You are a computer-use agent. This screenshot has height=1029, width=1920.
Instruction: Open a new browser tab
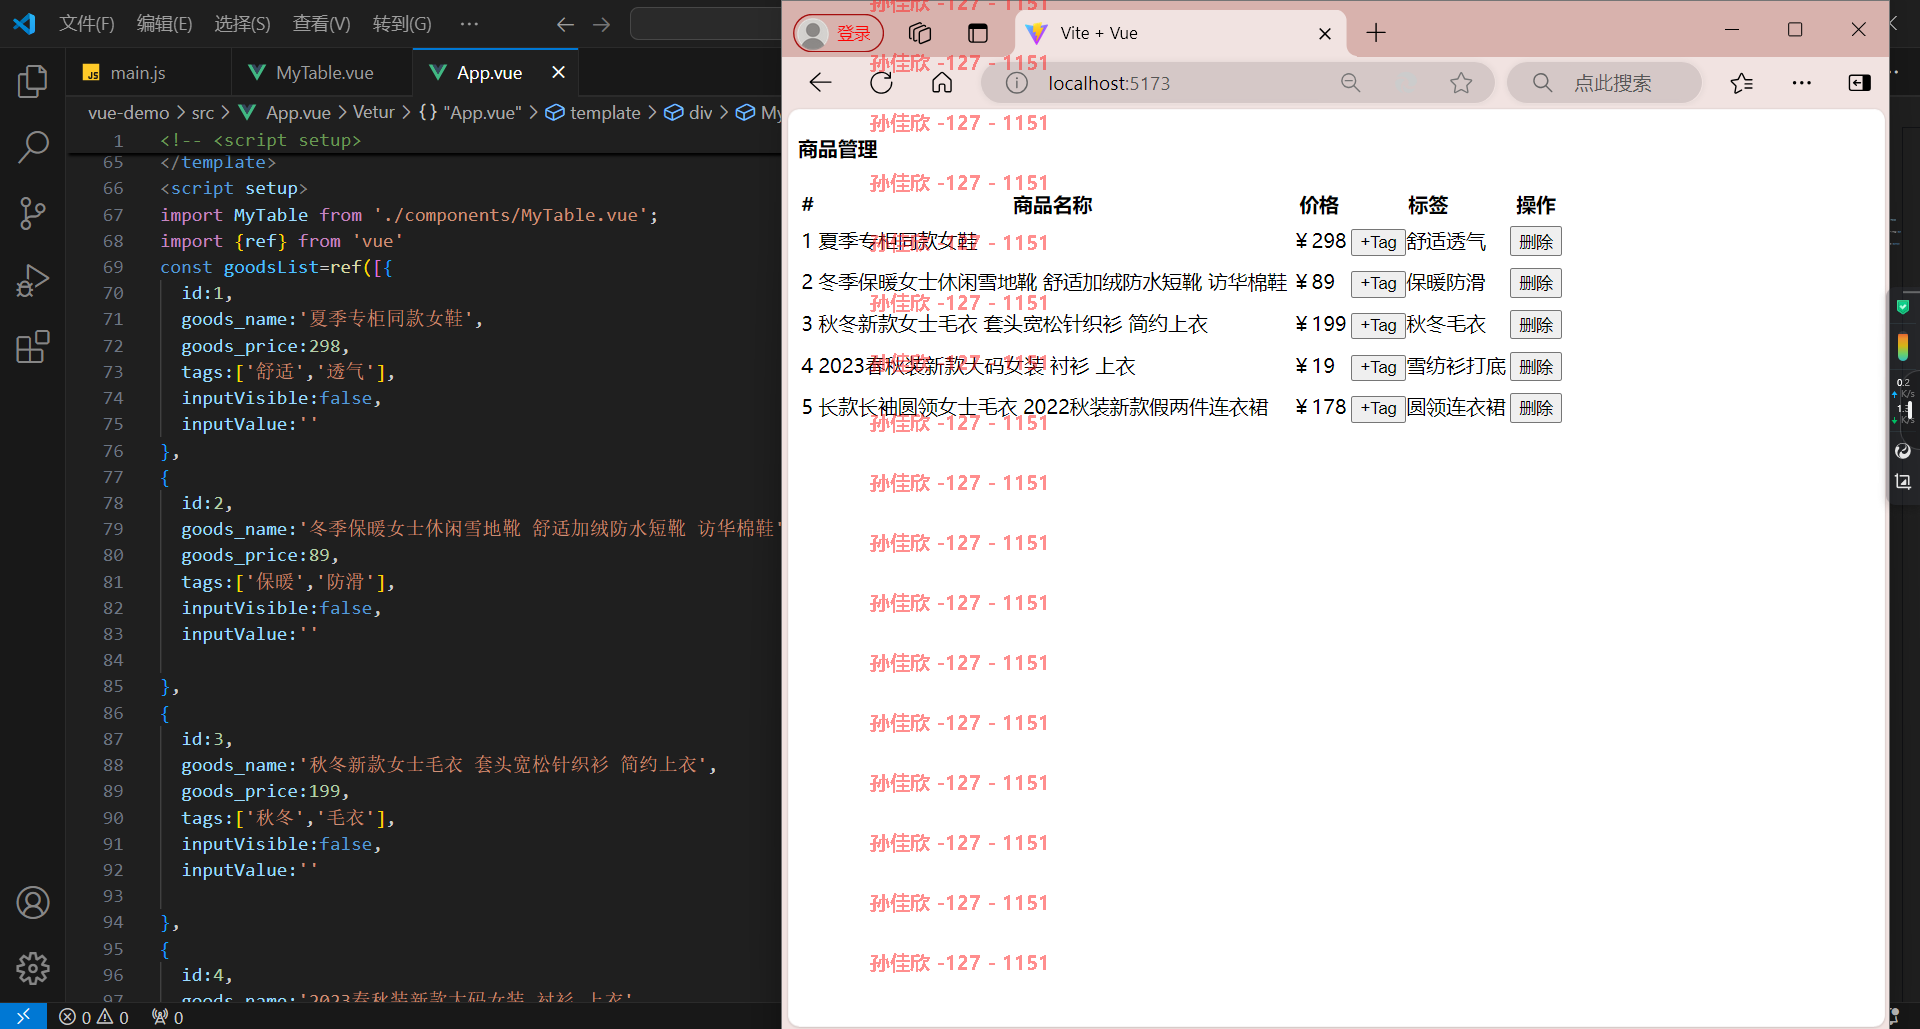(x=1376, y=33)
